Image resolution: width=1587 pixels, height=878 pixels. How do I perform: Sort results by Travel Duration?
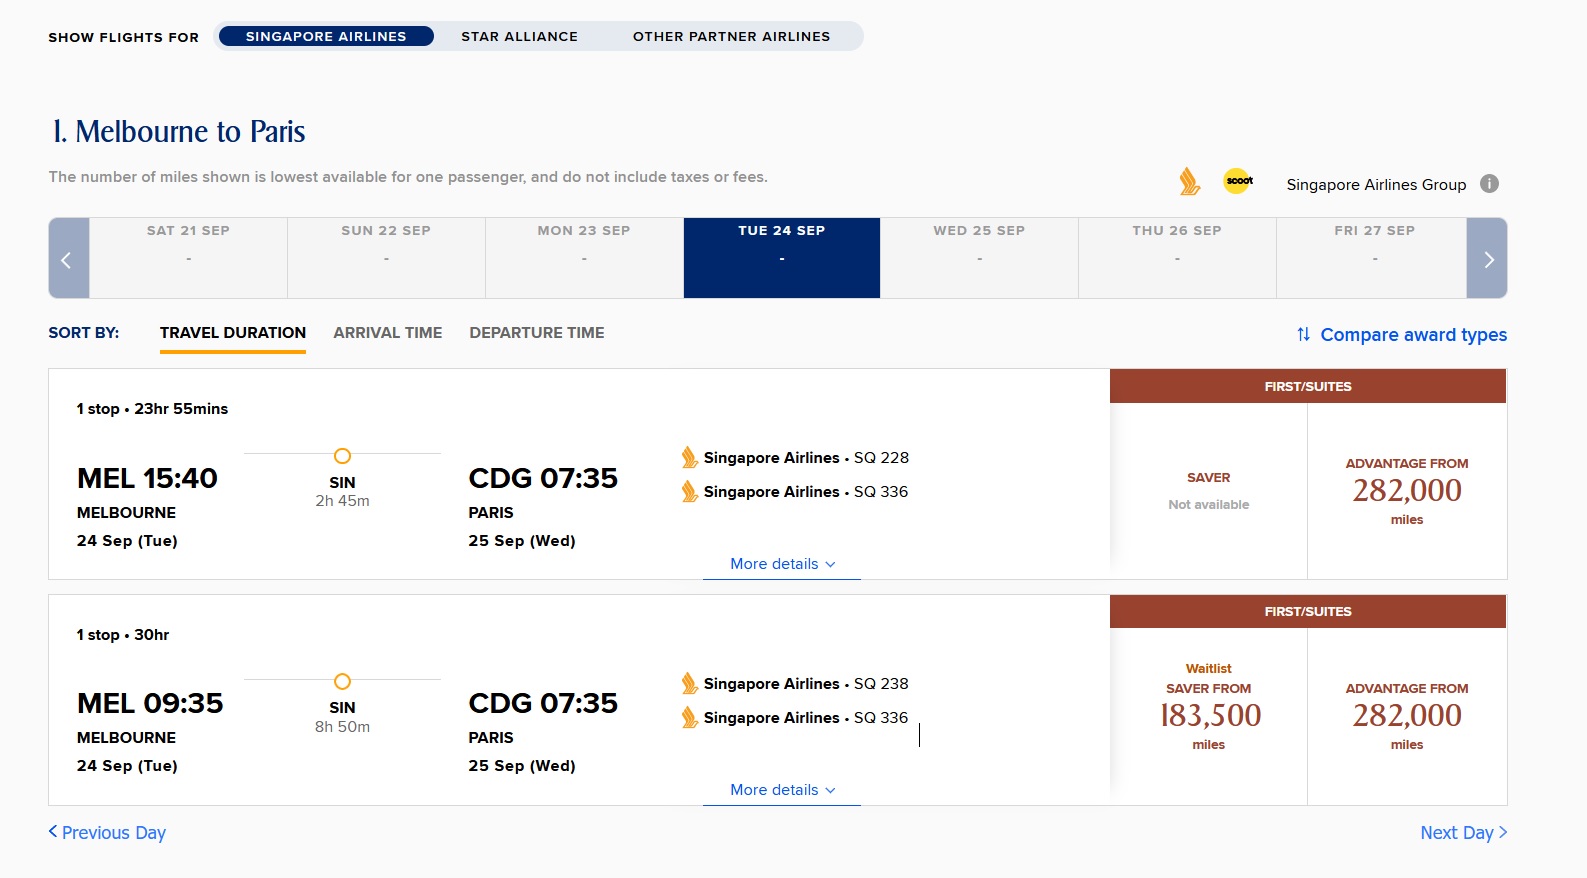[x=233, y=333]
